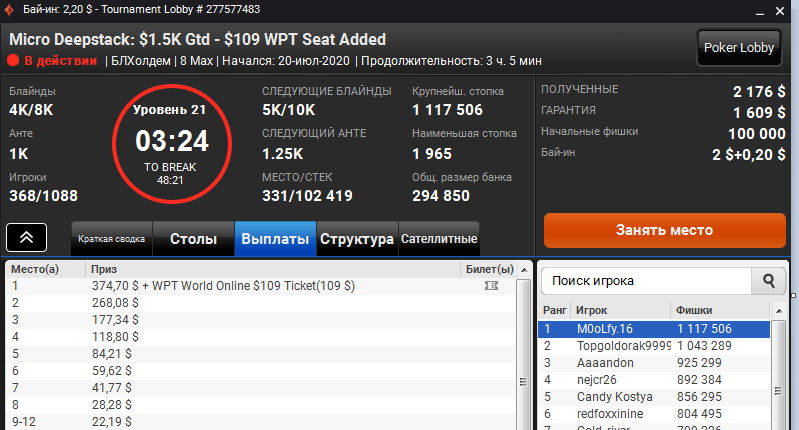Sort players by Игрок column header
Image resolution: width=799 pixels, height=430 pixels.
(x=621, y=310)
